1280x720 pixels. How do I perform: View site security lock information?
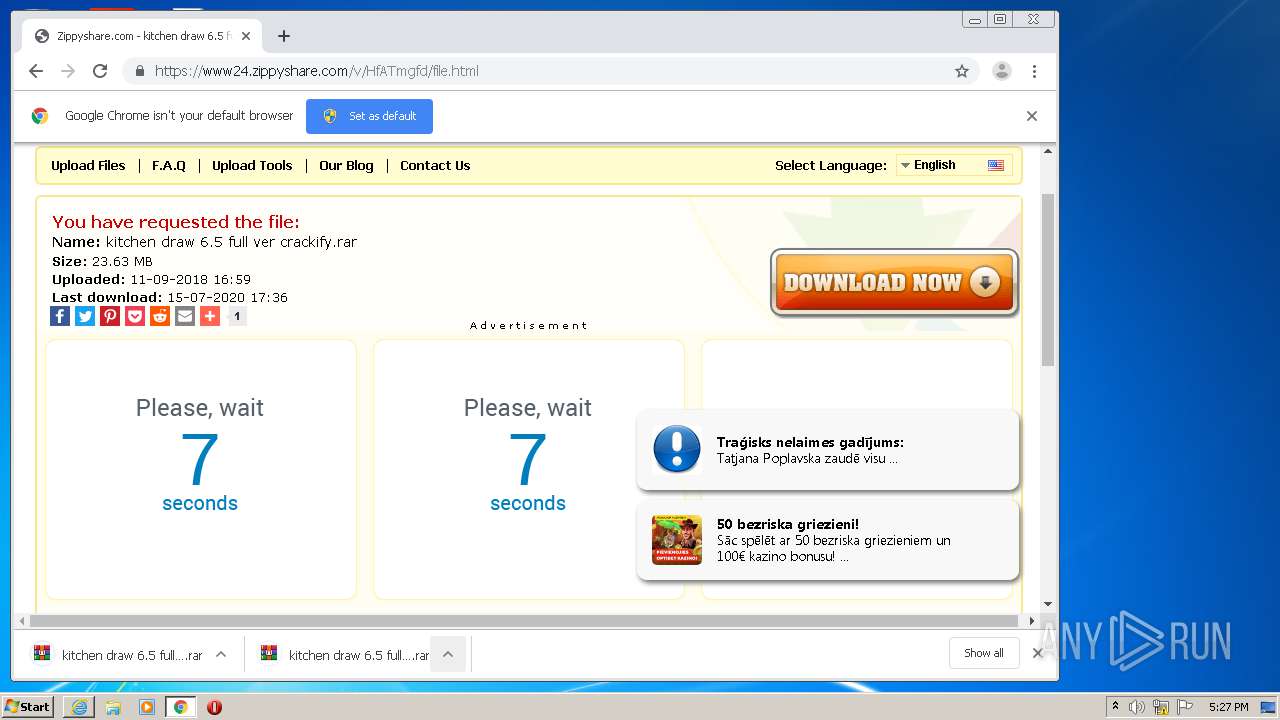tap(139, 71)
